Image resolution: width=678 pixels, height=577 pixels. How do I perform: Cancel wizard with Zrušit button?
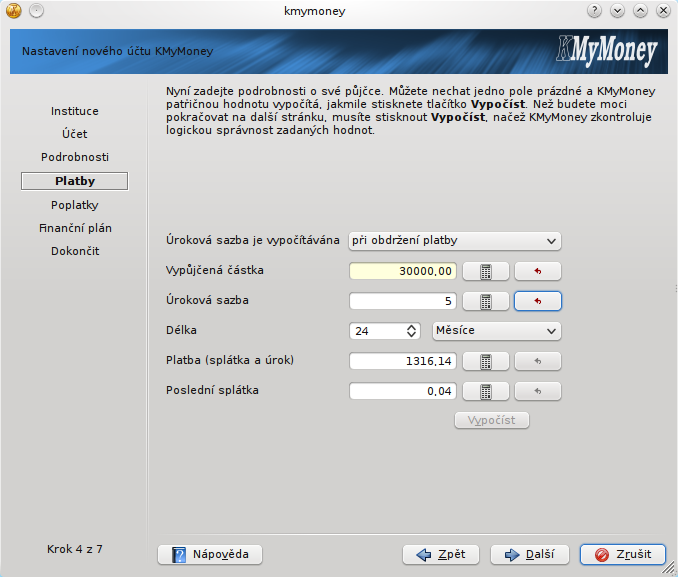pyautogui.click(x=623, y=555)
